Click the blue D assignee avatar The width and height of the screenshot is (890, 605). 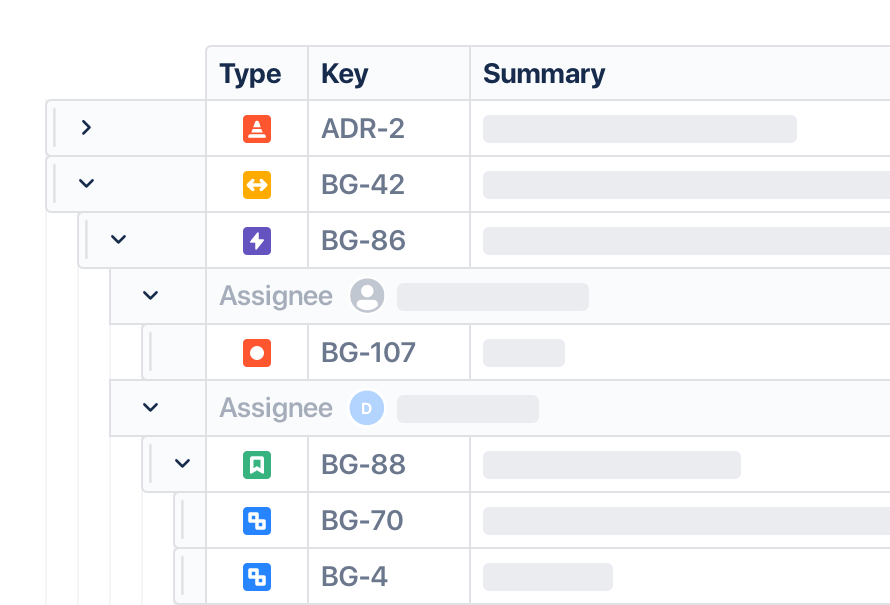[x=367, y=408]
